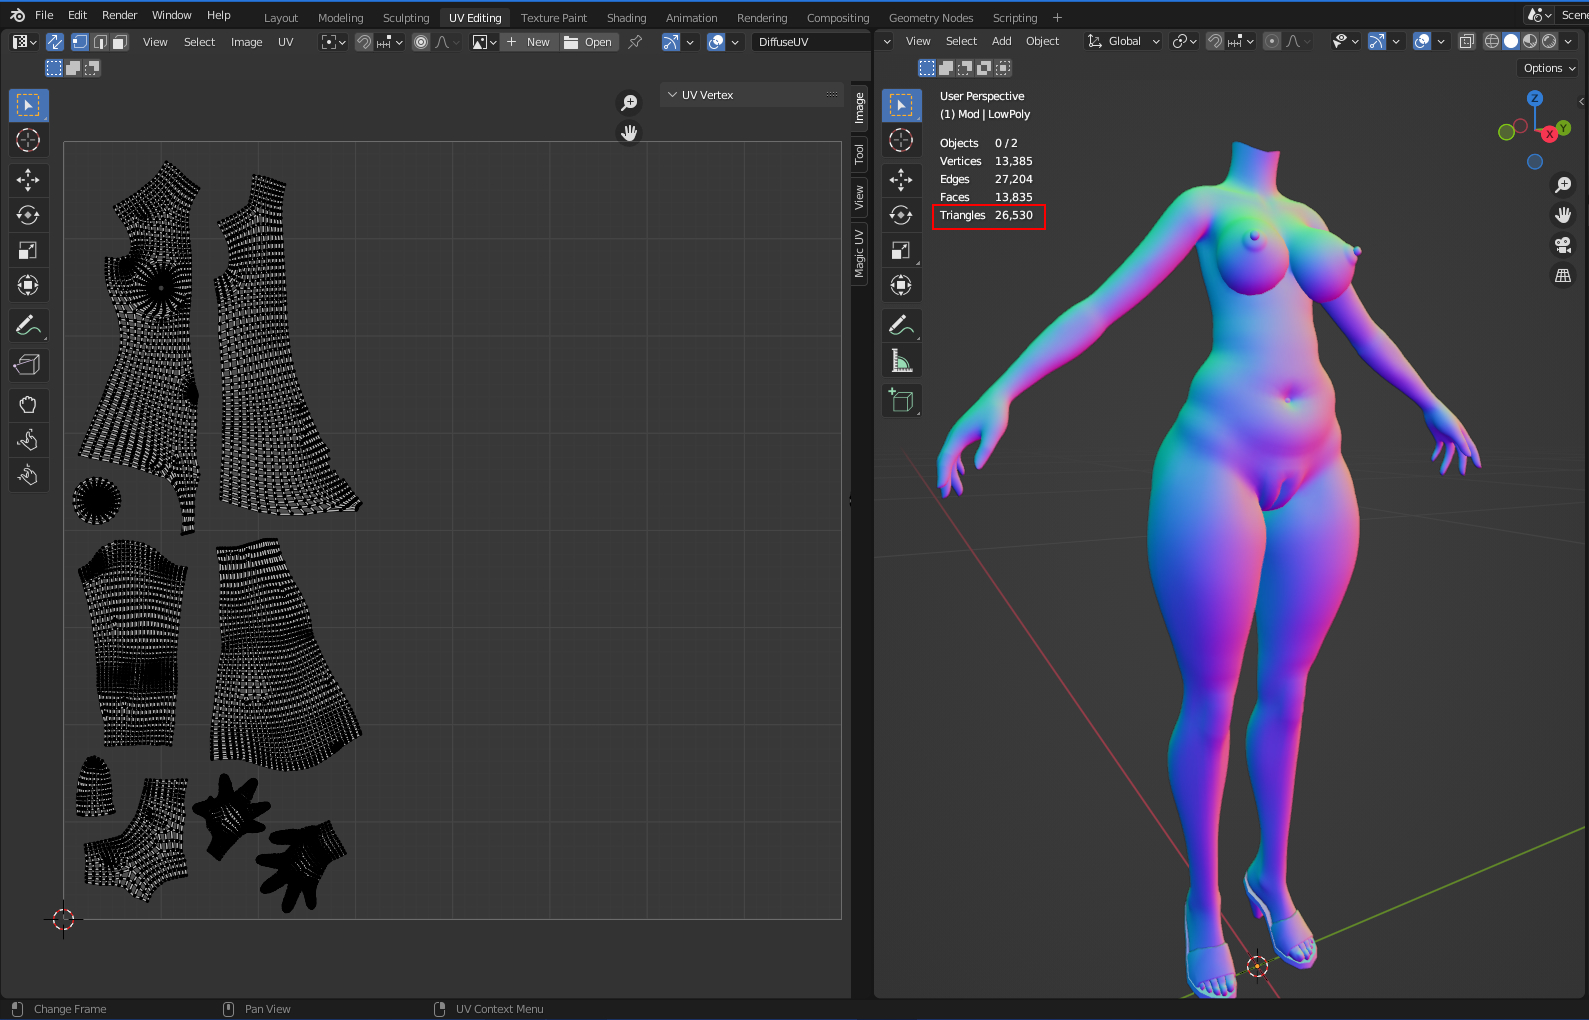Collapse the UV Vertex panel

coord(673,95)
